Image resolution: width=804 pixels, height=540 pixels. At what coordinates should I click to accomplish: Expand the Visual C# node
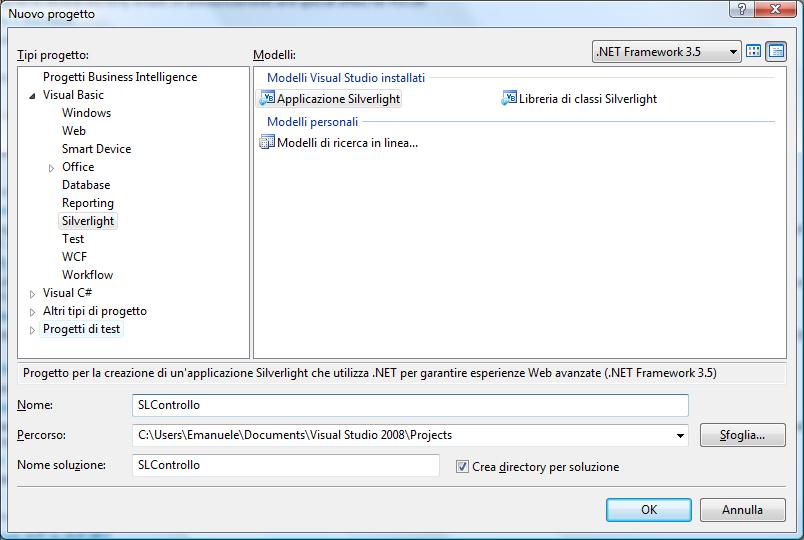(32, 294)
